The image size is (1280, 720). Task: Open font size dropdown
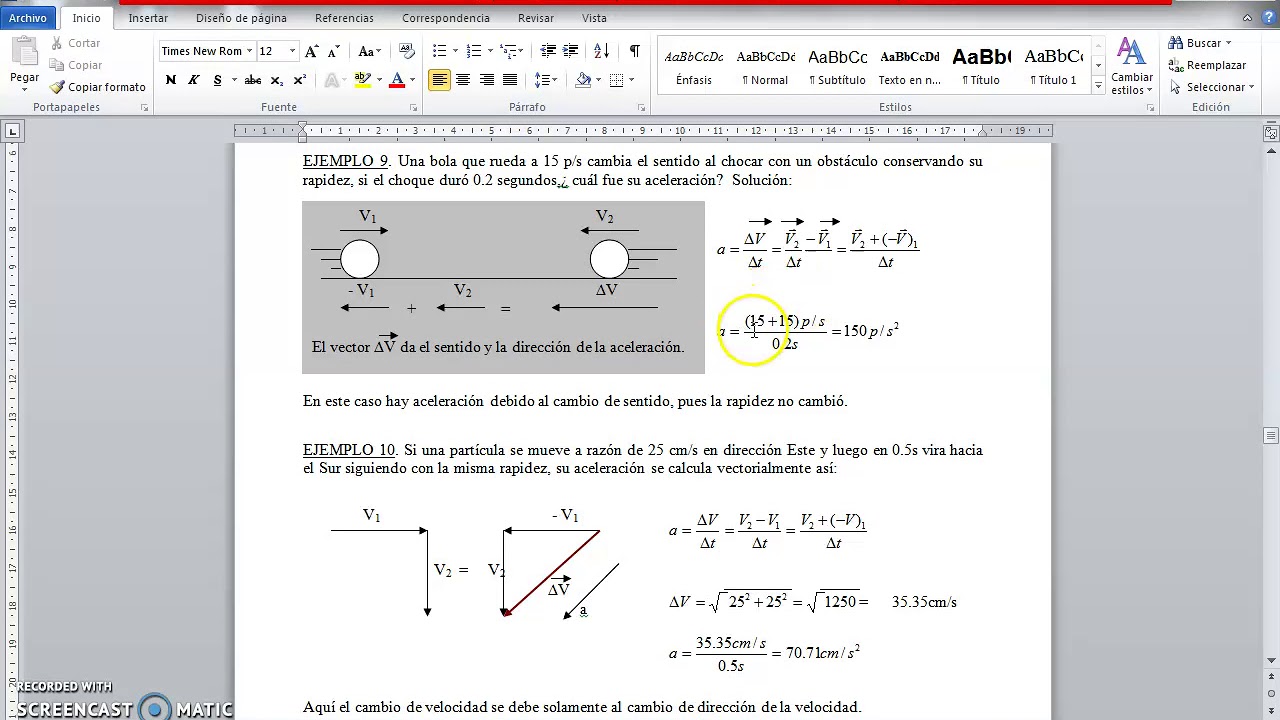click(292, 51)
